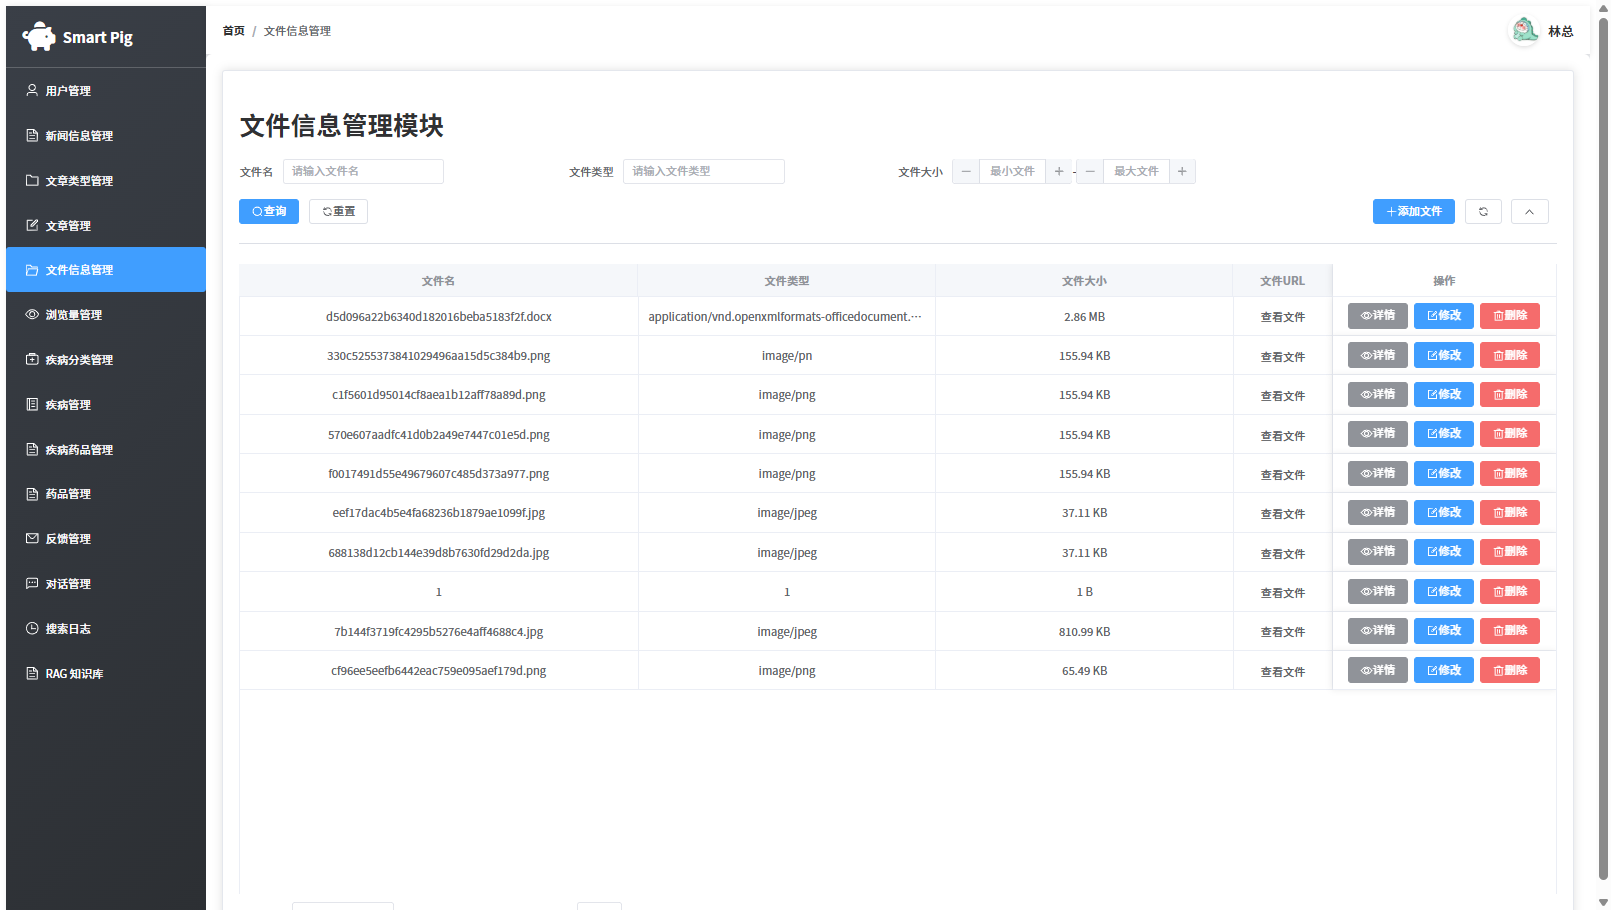Viewport: 1611px width, 910px height.
Task: Go to 文章类型管理 in the sidebar
Action: pos(106,181)
